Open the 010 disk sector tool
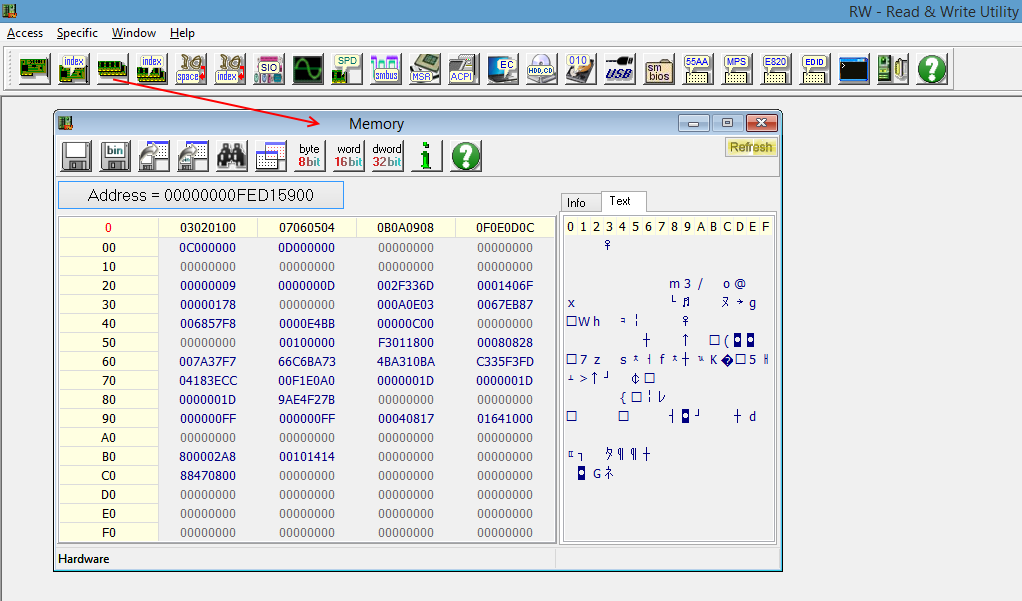This screenshot has height=601, width=1022. [x=580, y=69]
